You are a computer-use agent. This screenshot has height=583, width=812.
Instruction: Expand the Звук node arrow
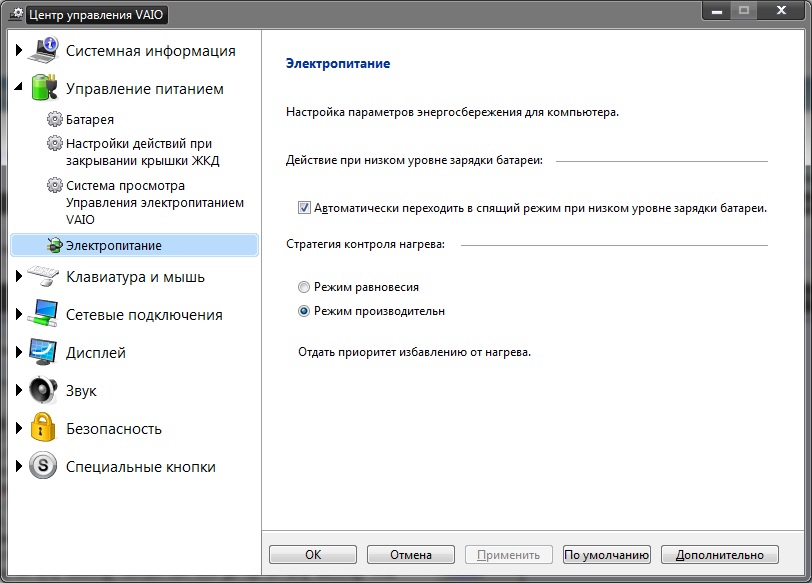coord(19,390)
